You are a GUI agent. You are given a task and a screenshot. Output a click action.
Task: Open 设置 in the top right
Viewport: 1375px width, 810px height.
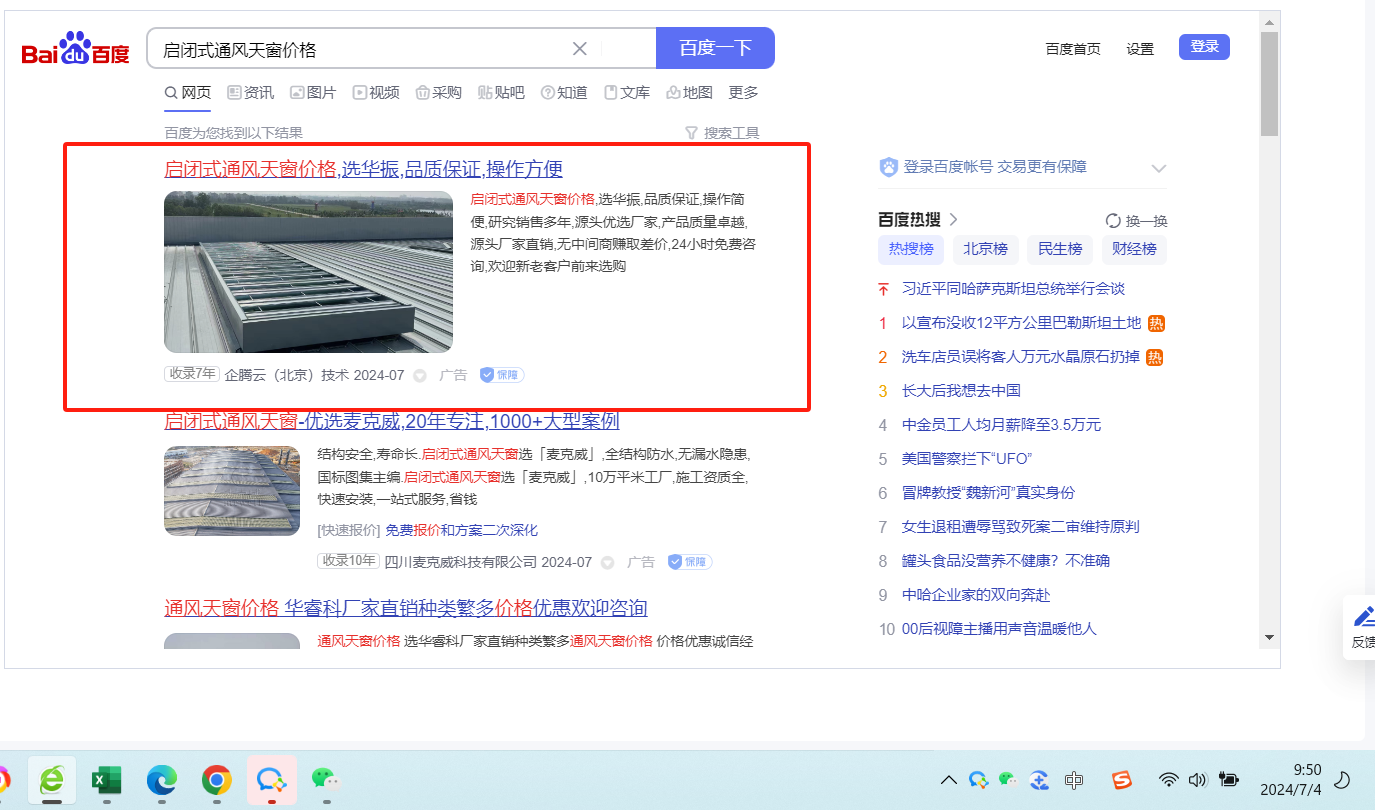1140,49
